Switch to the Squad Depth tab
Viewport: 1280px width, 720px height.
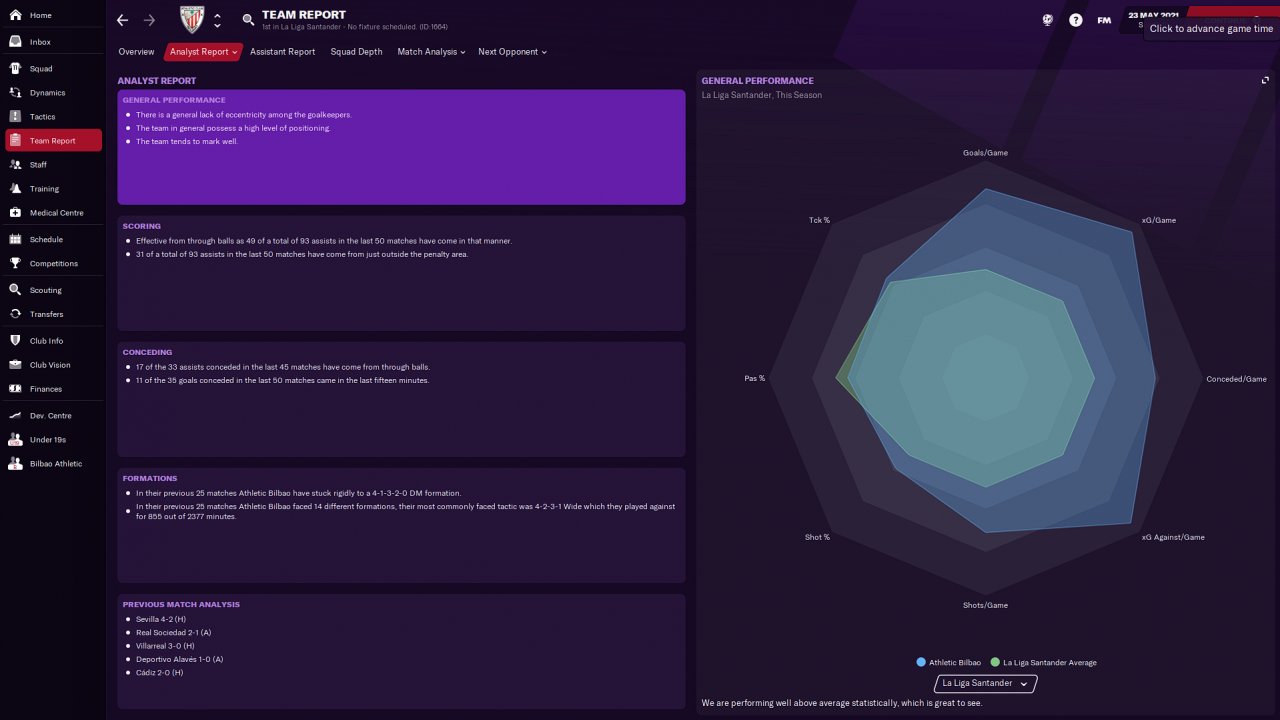356,52
